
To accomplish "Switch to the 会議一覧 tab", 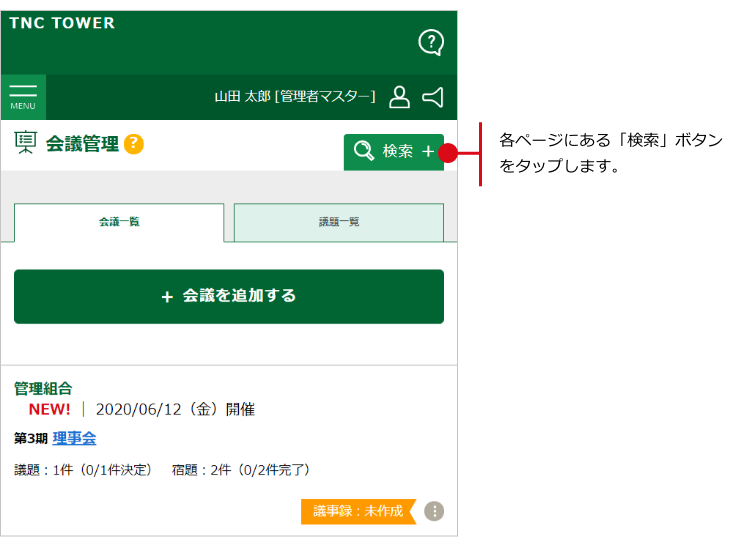I will pos(119,222).
